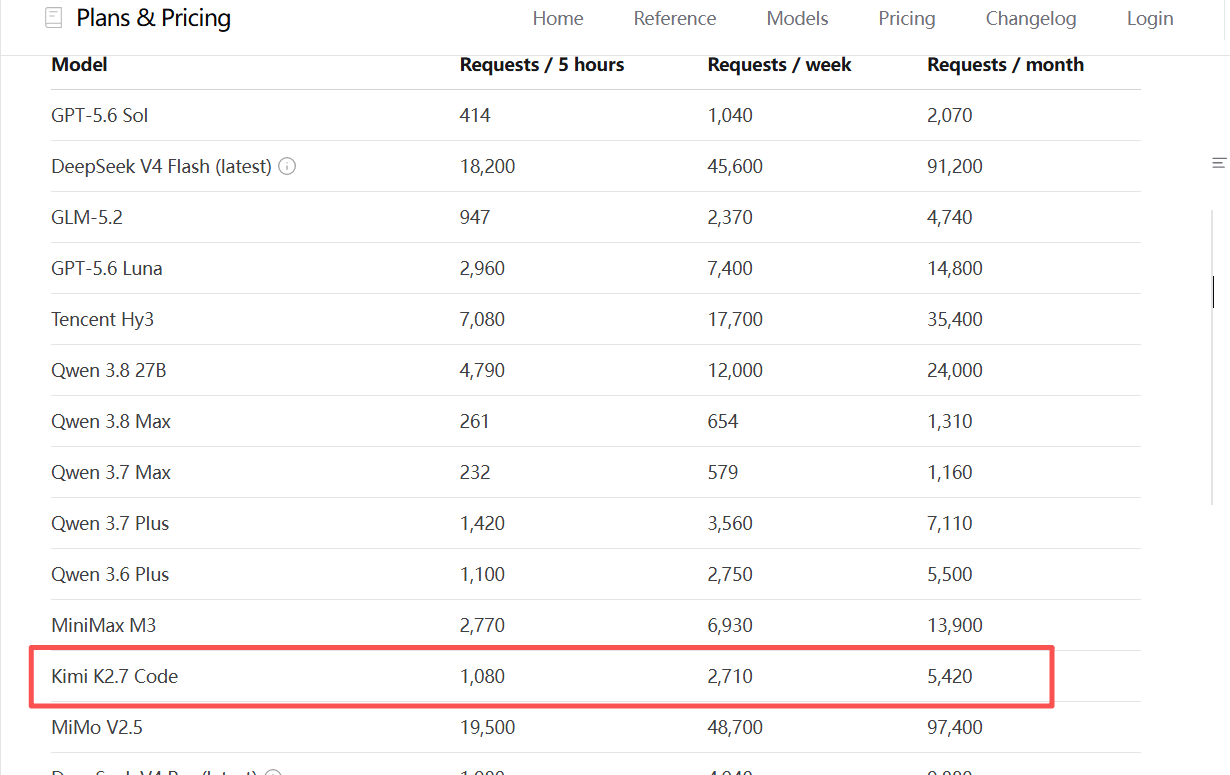Select DeepSeek V4 Flash (latest) row name
The height and width of the screenshot is (775, 1230).
click(161, 166)
